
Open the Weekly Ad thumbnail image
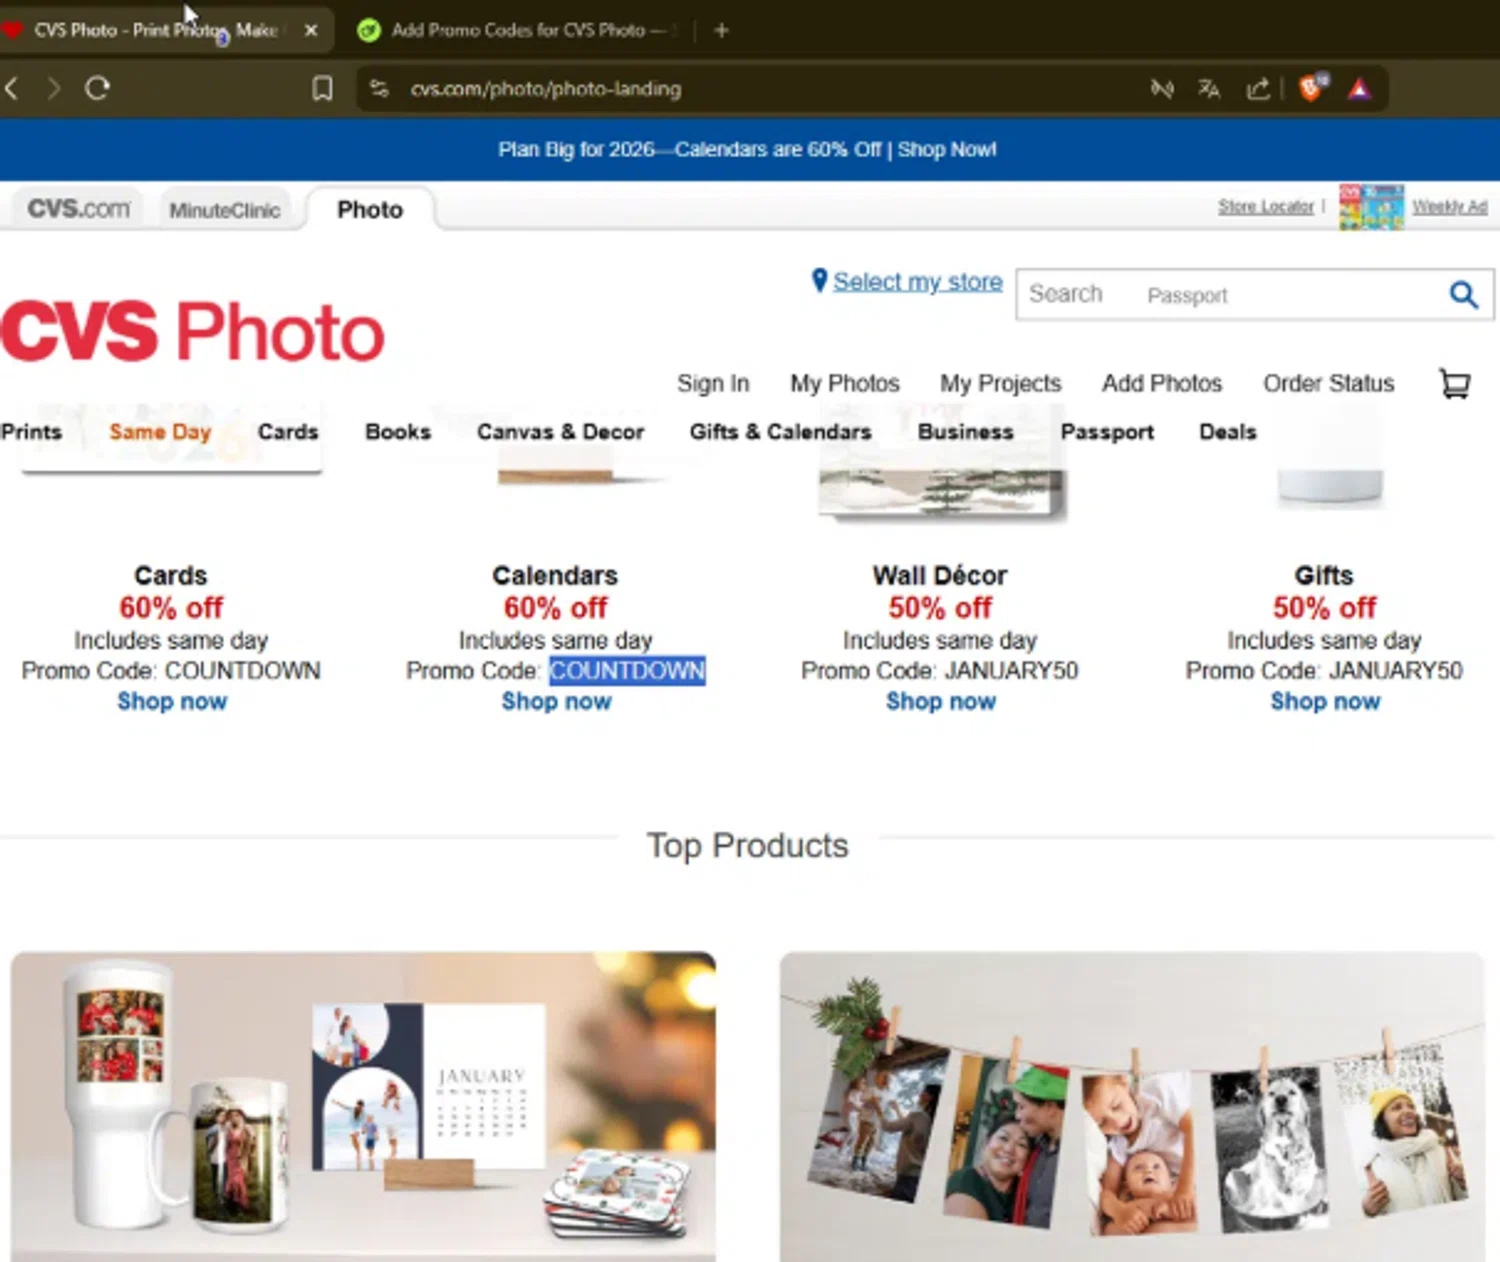point(1371,207)
